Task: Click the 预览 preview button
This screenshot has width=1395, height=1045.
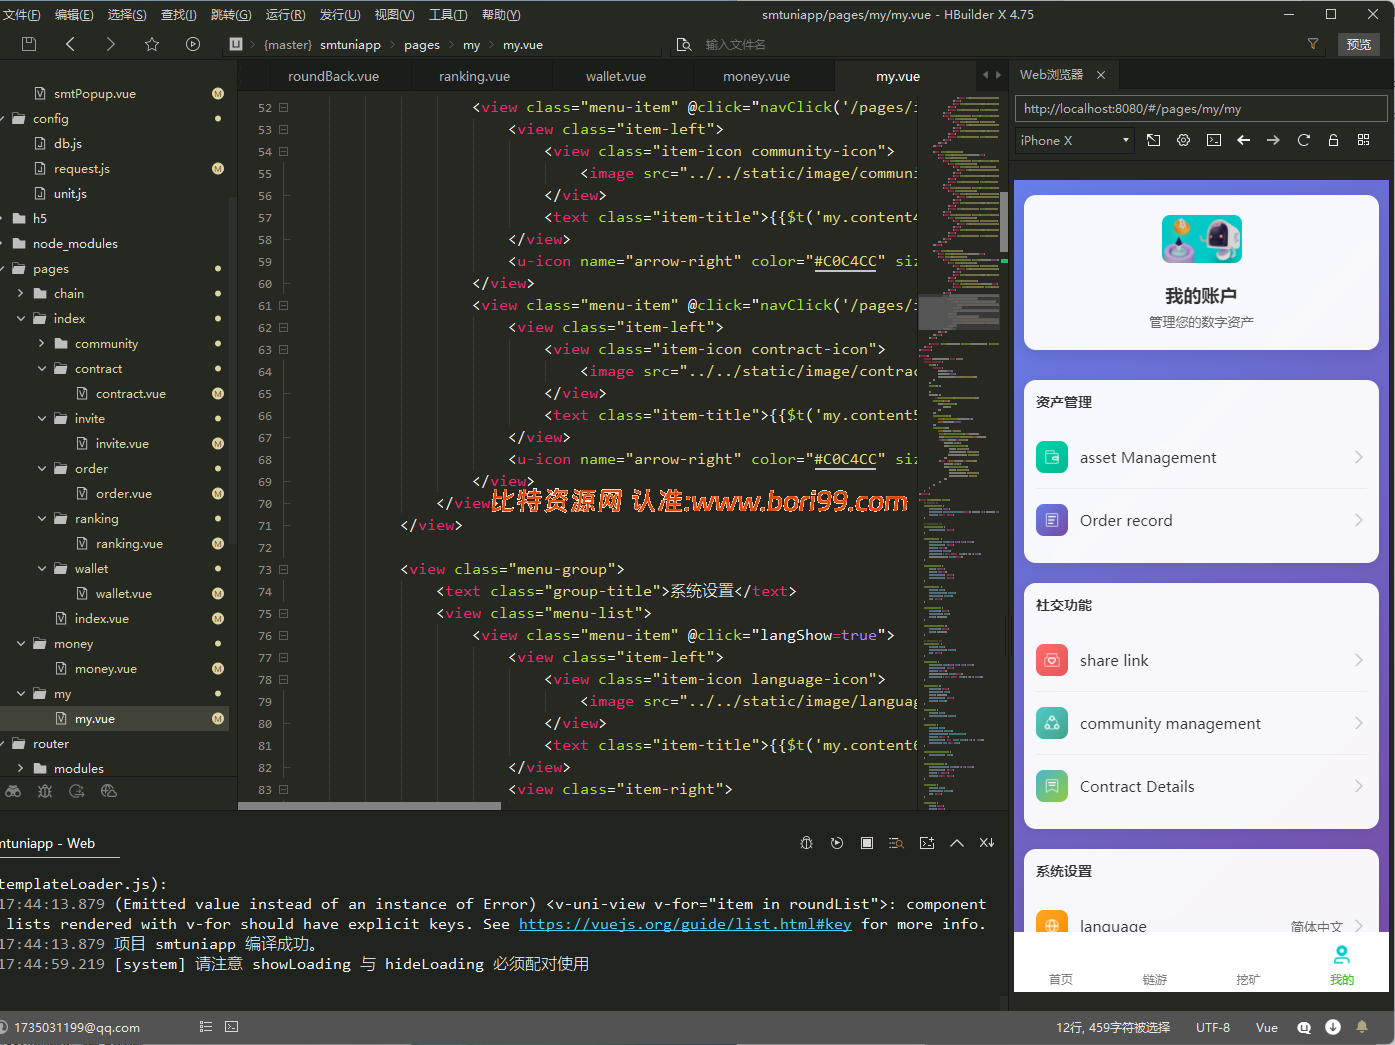Action: pyautogui.click(x=1359, y=44)
